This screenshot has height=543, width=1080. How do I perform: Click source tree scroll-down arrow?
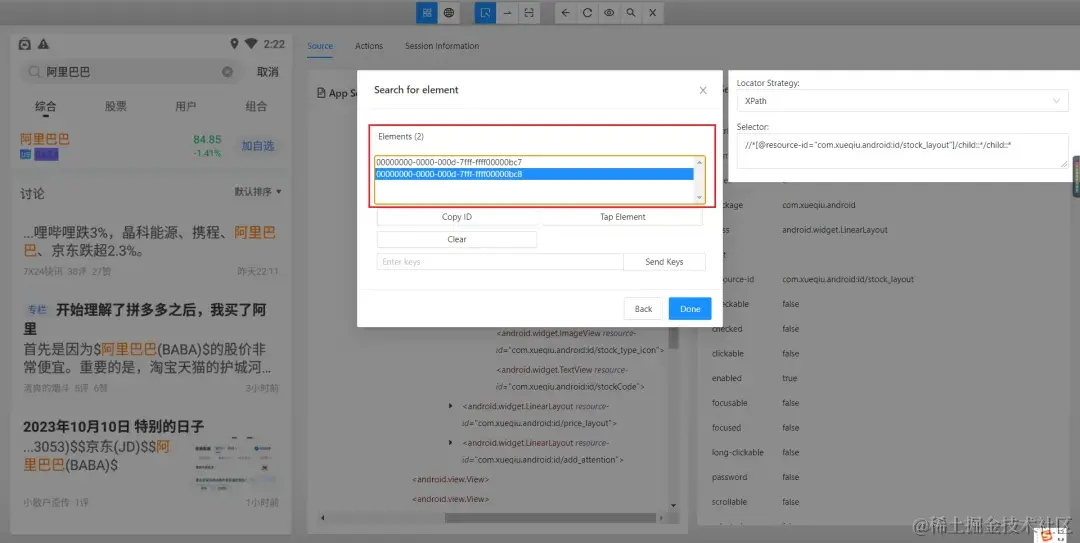pyautogui.click(x=673, y=505)
